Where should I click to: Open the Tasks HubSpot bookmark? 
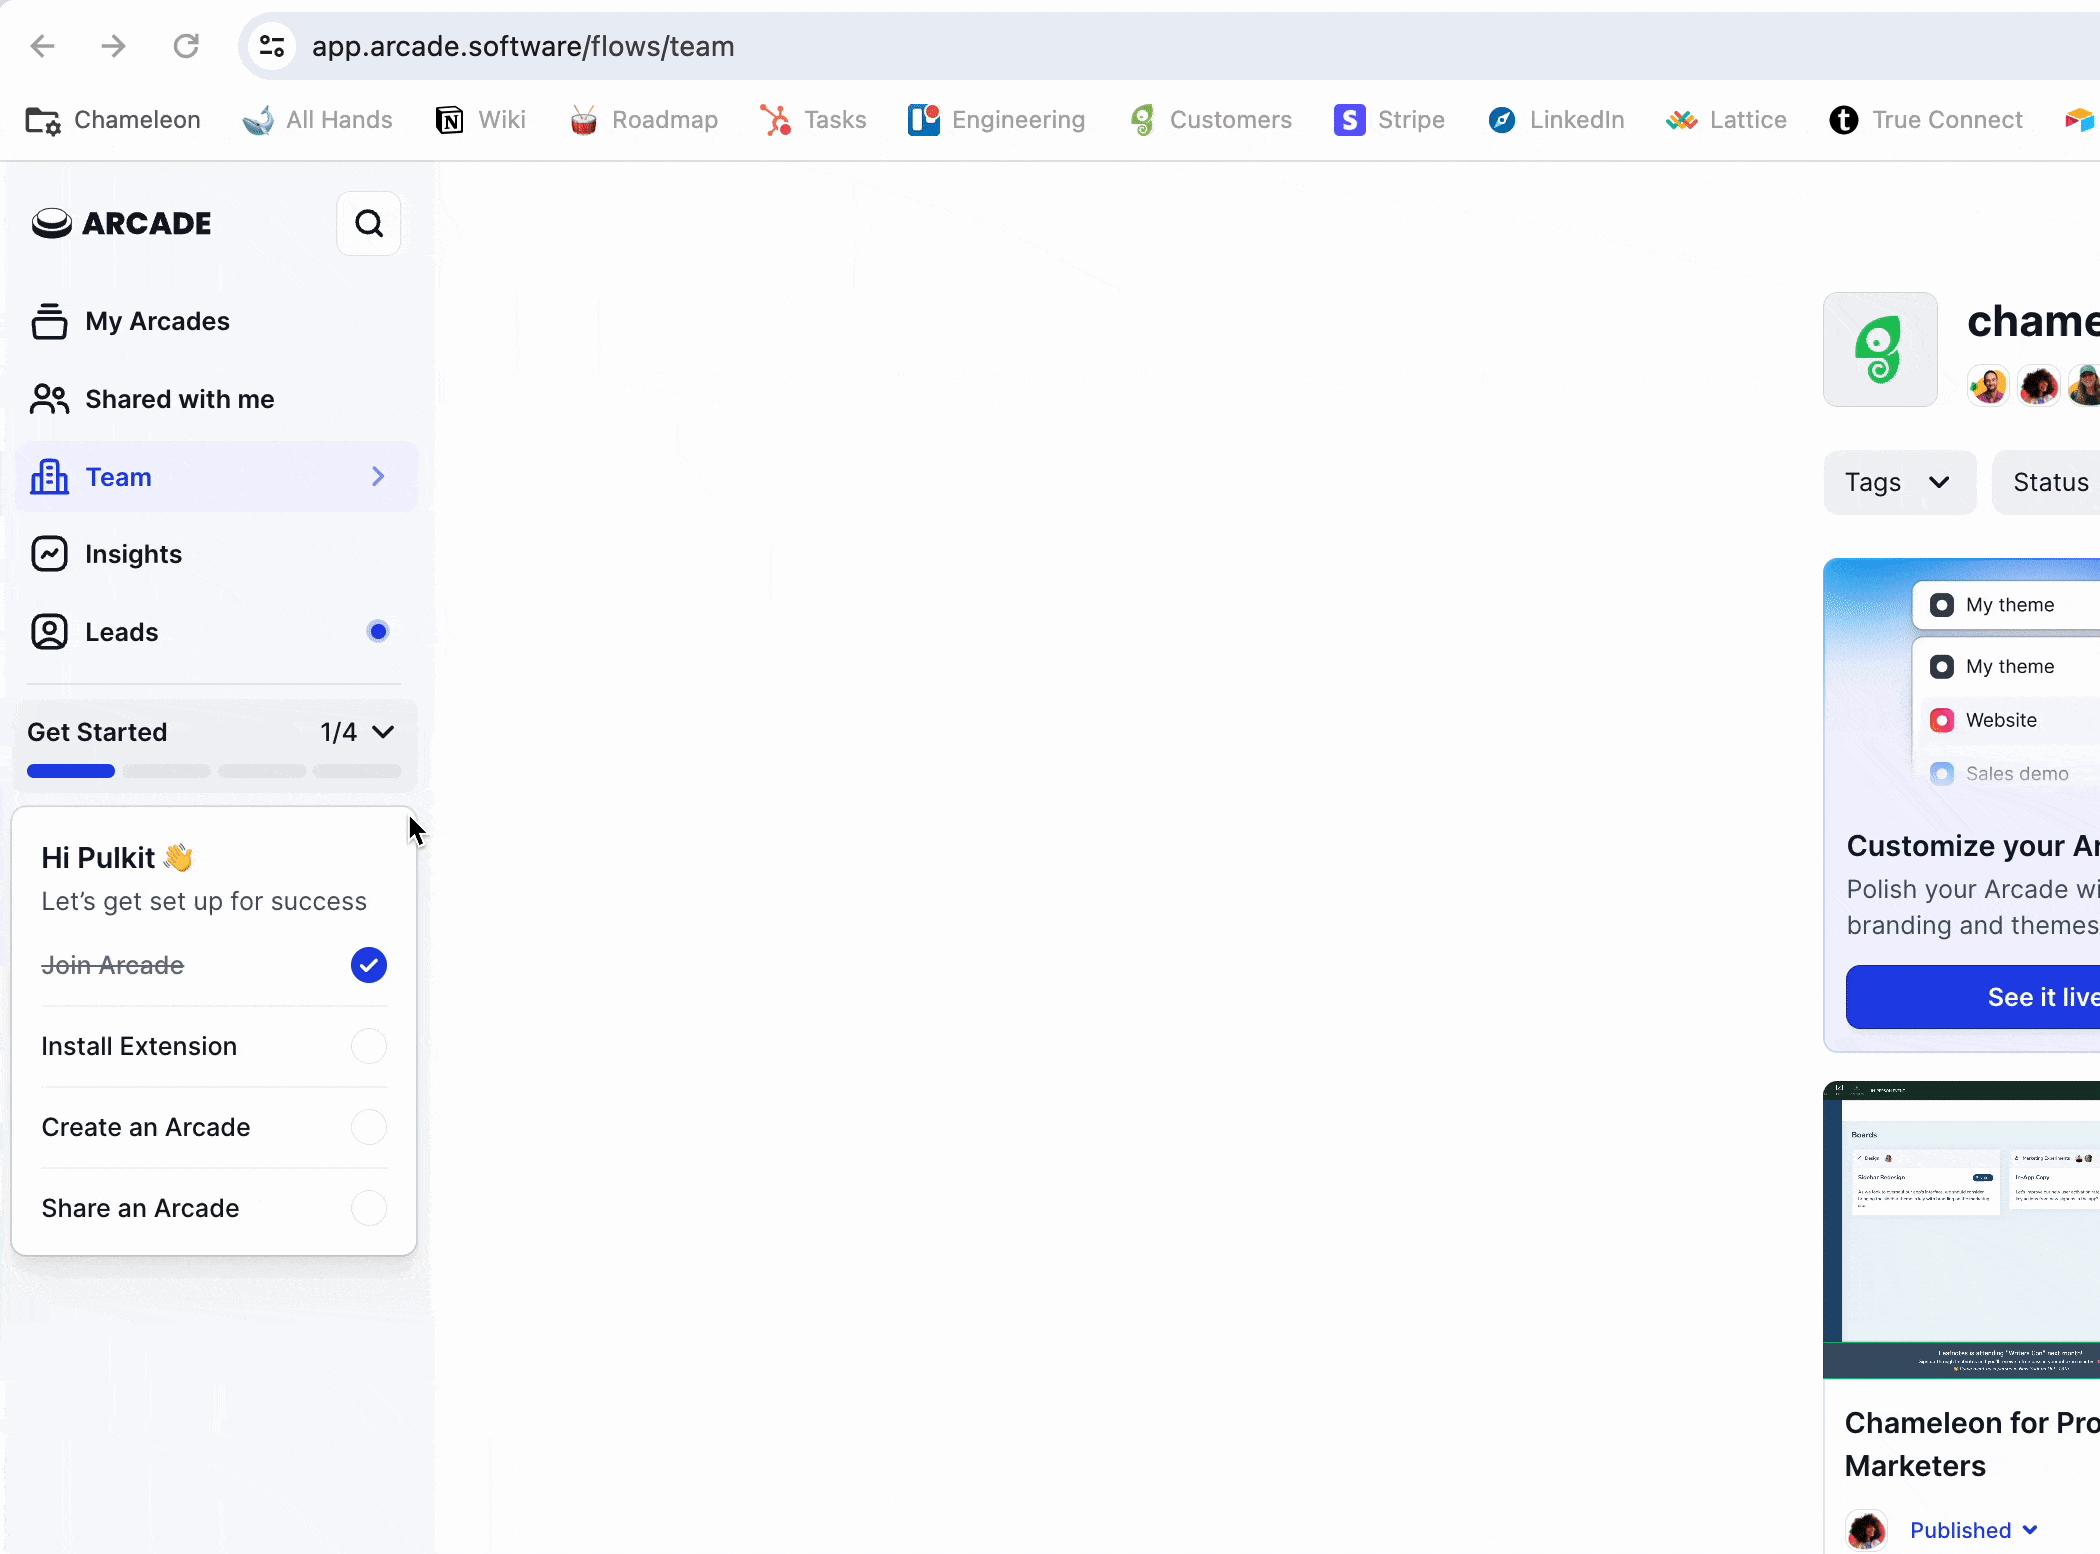(813, 120)
